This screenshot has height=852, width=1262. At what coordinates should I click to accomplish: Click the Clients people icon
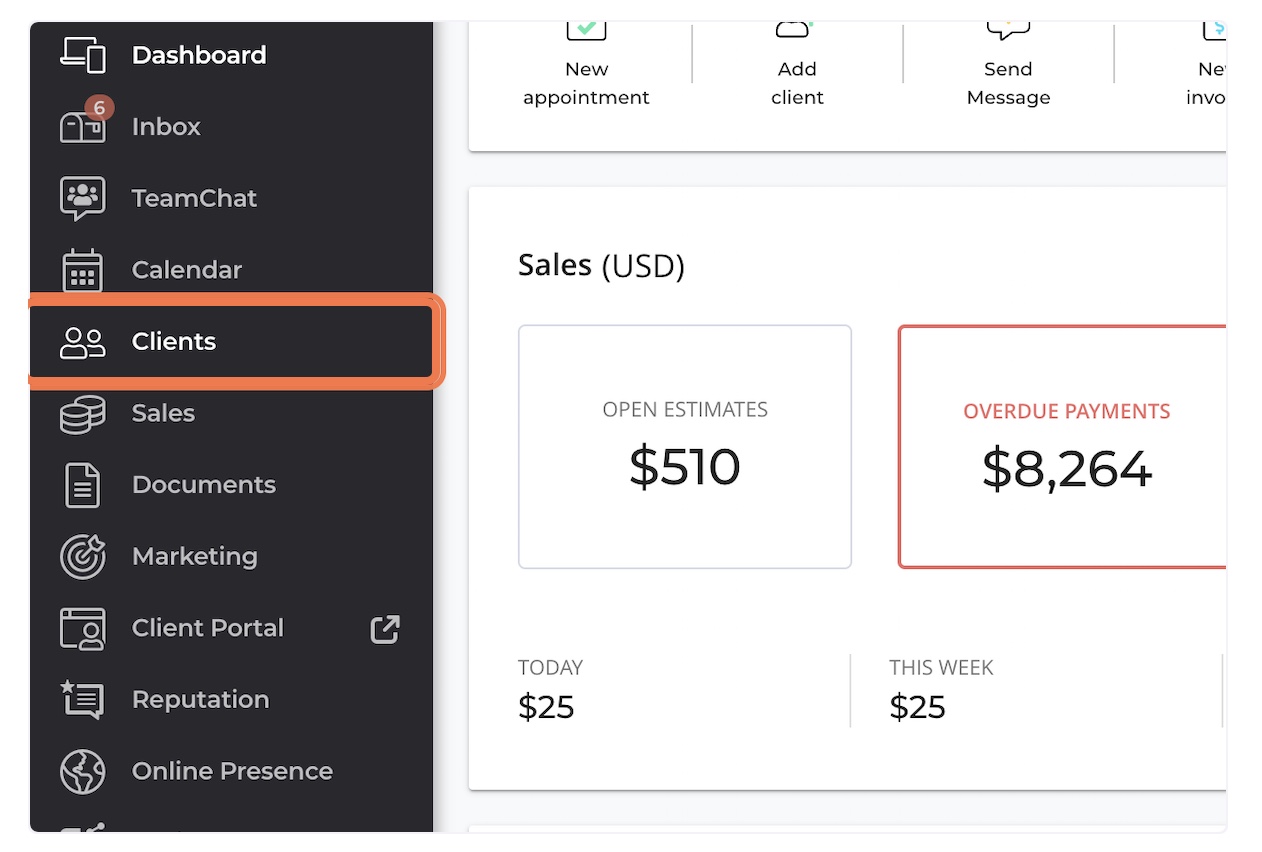pyautogui.click(x=82, y=342)
